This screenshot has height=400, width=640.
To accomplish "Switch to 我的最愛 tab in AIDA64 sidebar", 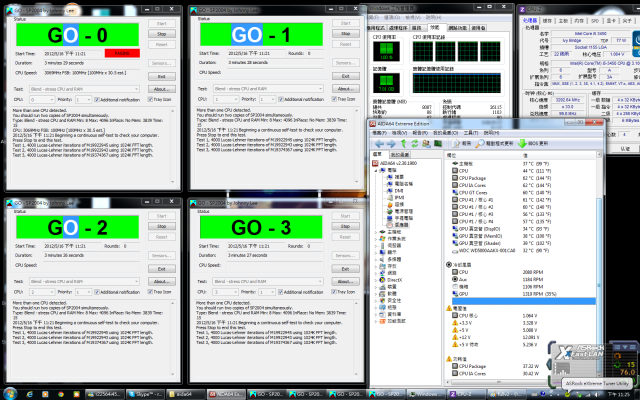I will pos(400,155).
